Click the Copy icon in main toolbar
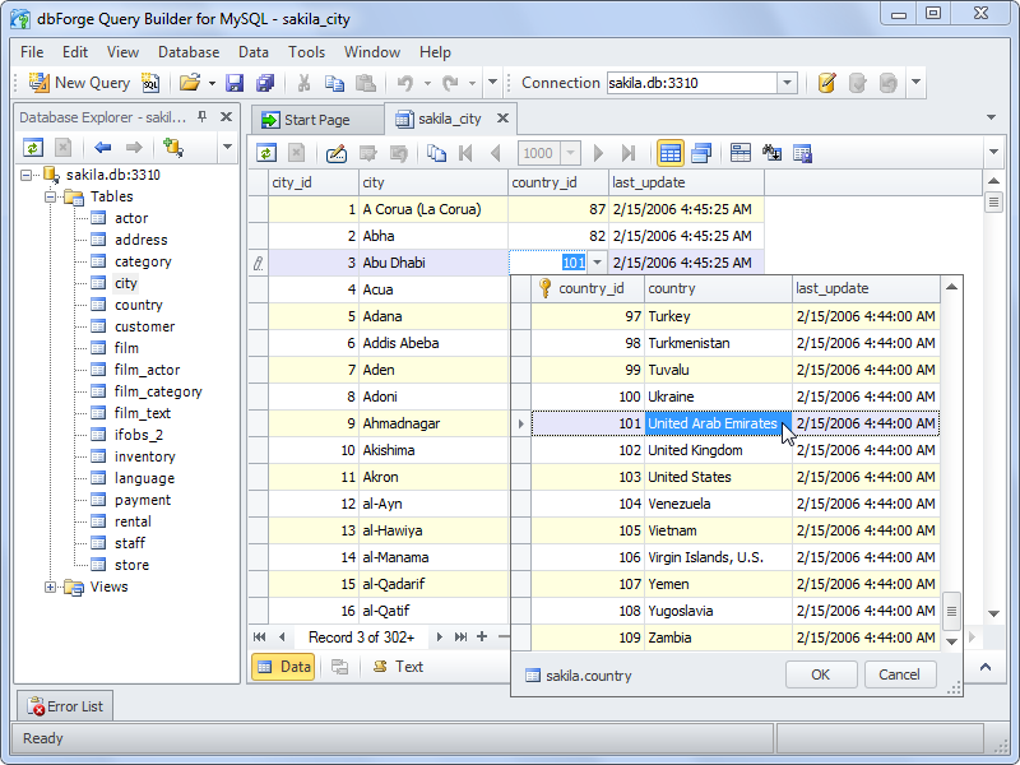This screenshot has height=765, width=1020. pyautogui.click(x=334, y=83)
